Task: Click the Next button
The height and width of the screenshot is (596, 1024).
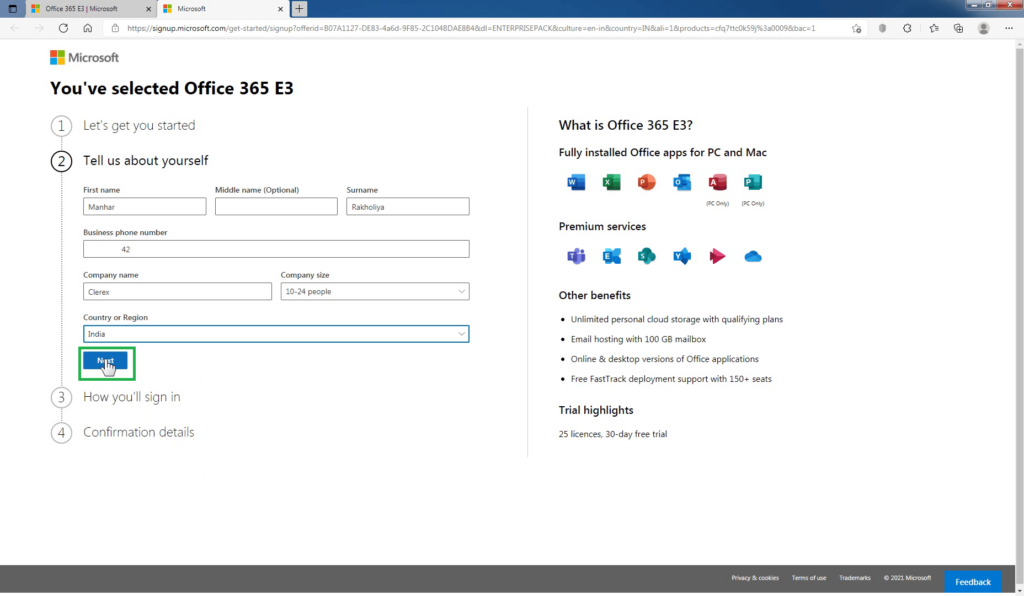Action: pos(105,360)
